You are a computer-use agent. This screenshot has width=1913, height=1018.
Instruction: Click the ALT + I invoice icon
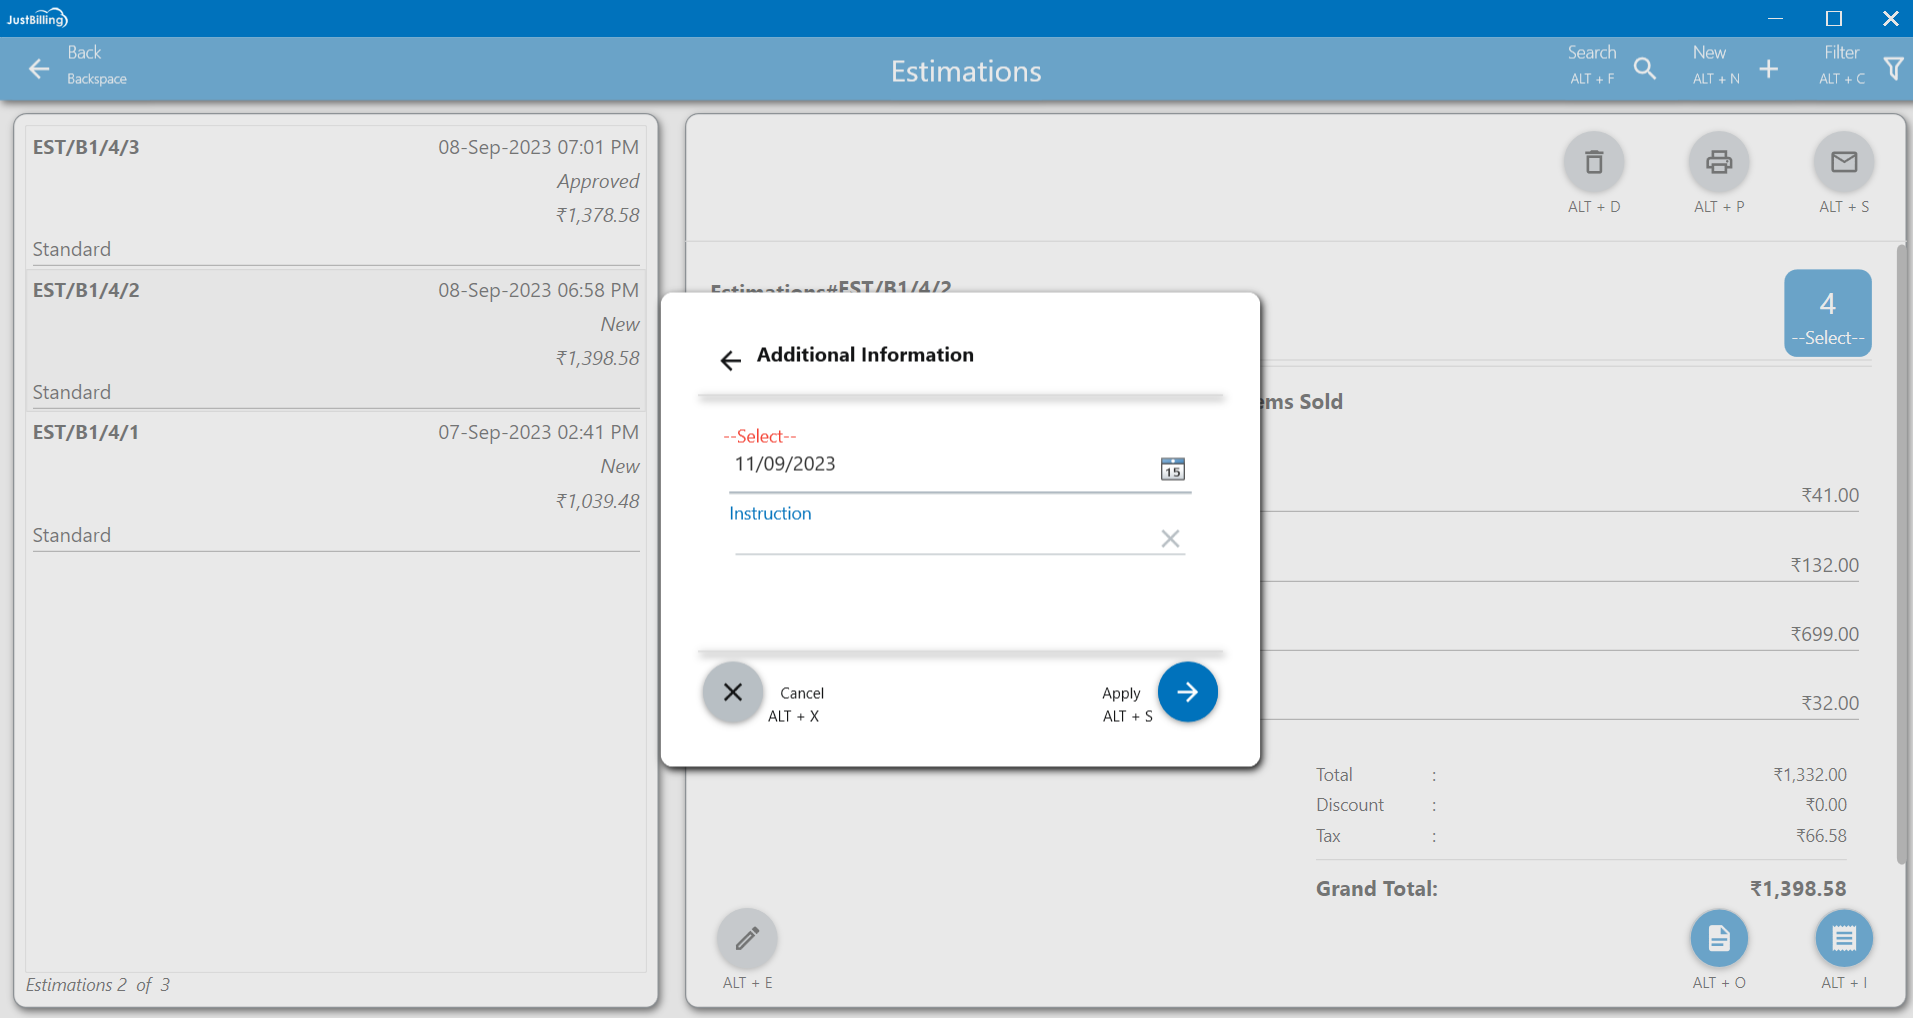(x=1843, y=938)
